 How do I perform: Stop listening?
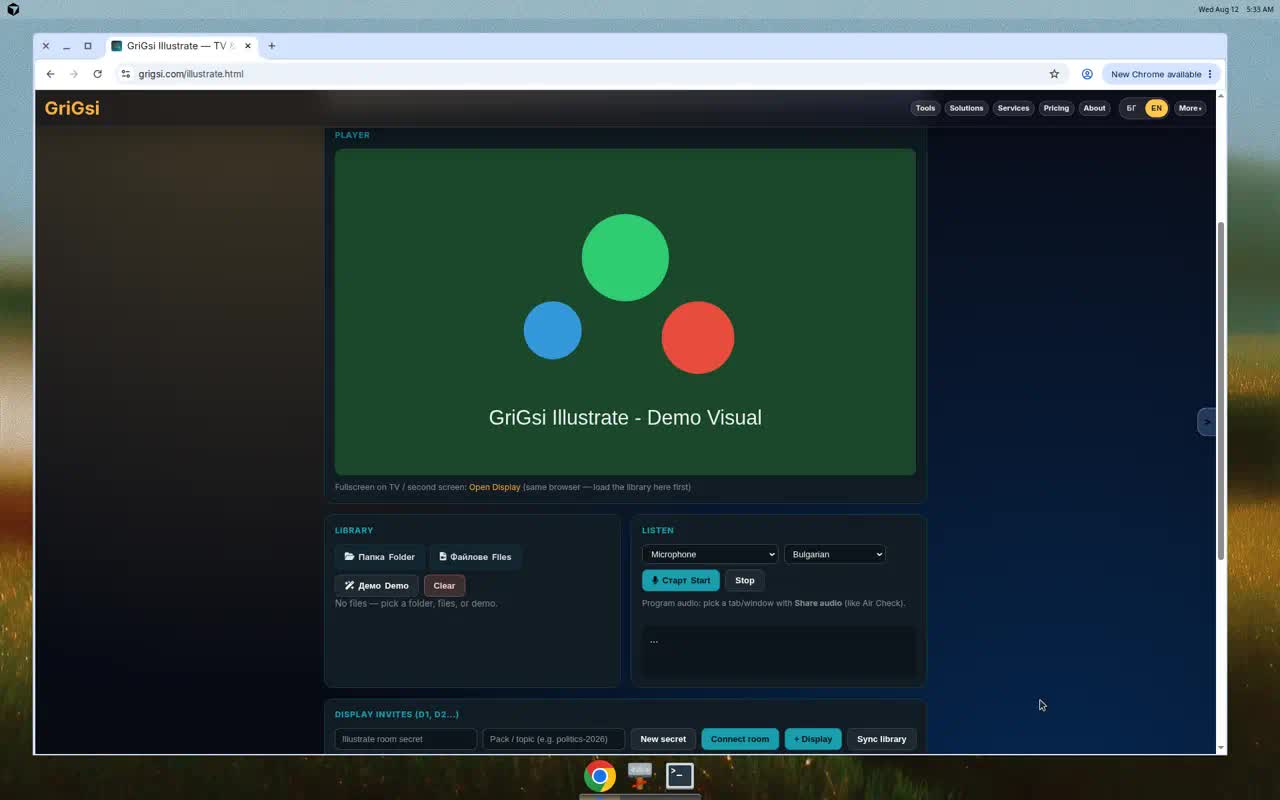[745, 580]
